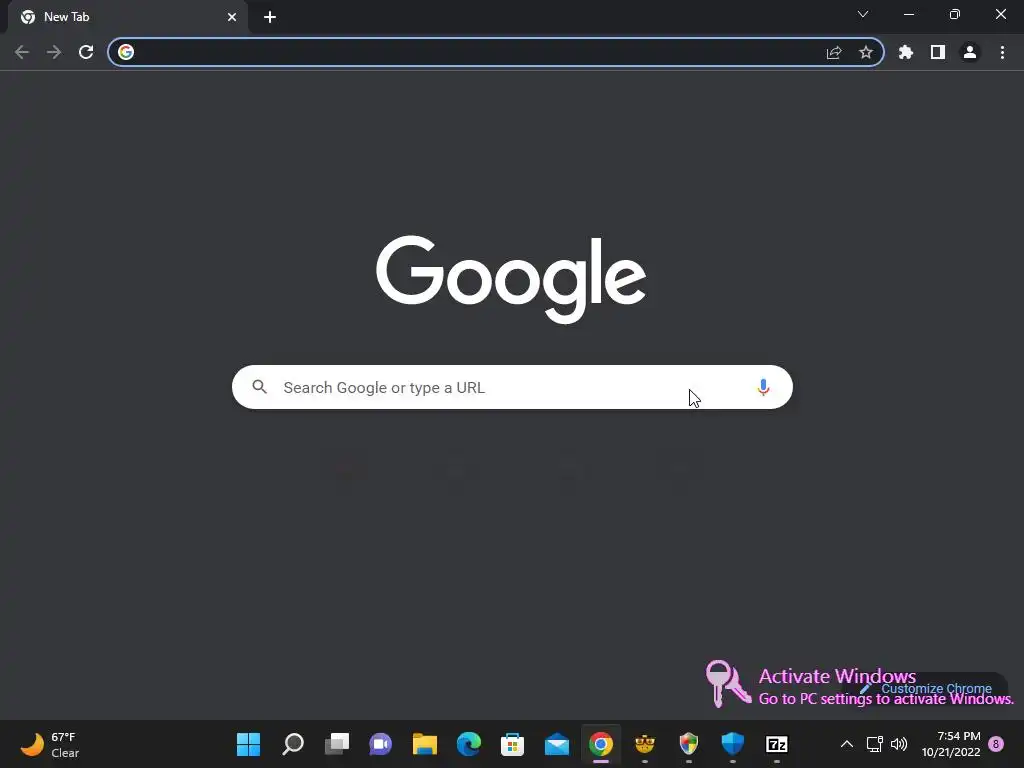Open the multicolor shield app on taskbar
The height and width of the screenshot is (768, 1024).
[689, 744]
